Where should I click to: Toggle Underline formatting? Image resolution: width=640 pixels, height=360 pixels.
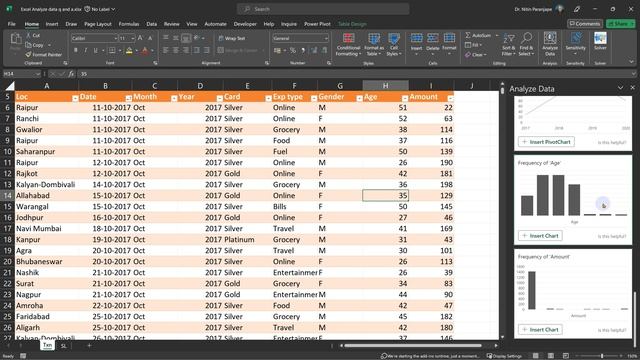[x=96, y=51]
